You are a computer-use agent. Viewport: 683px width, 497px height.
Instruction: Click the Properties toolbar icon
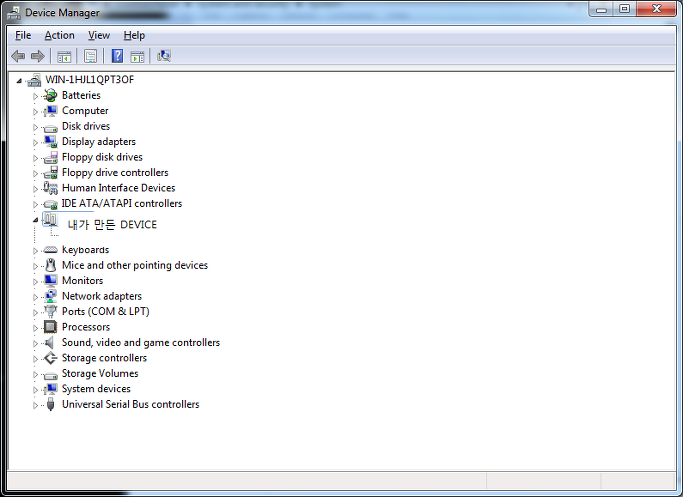91,56
